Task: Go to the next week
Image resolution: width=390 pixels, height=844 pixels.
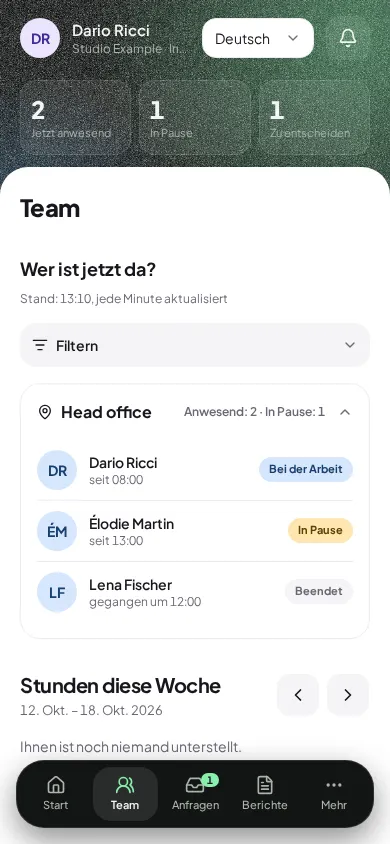Action: click(x=348, y=695)
